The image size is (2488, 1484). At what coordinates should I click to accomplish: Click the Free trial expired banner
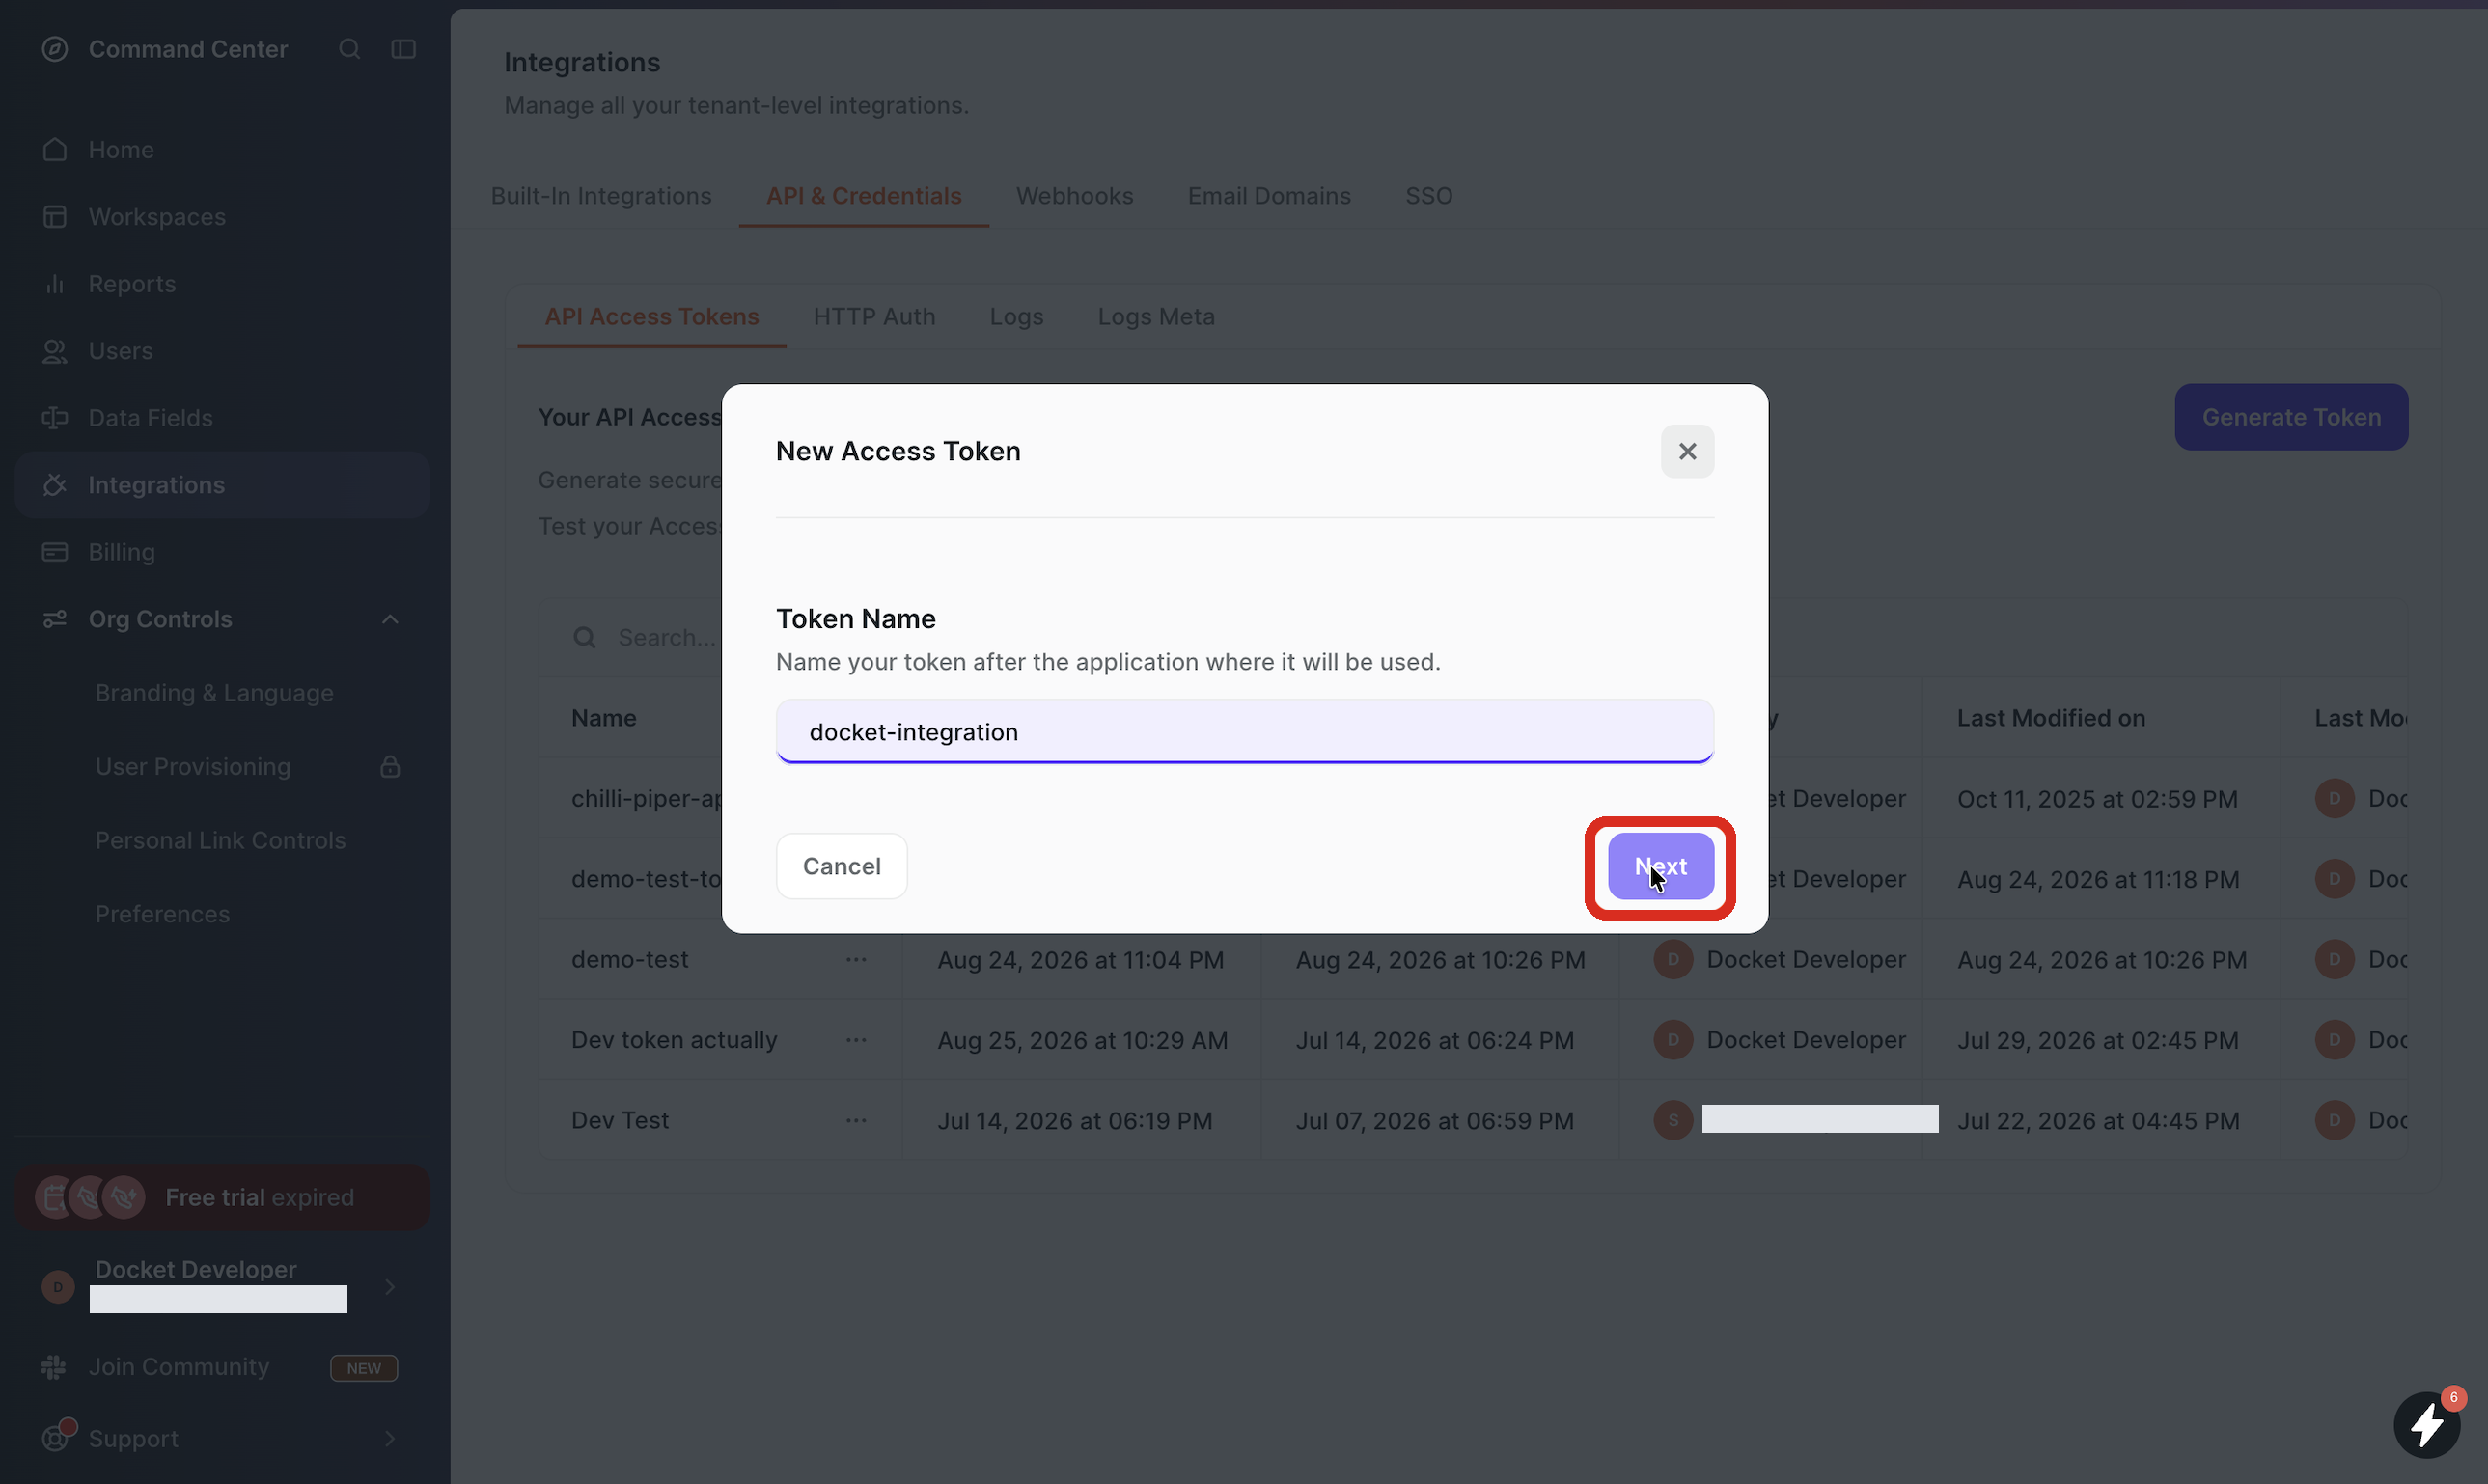222,1198
